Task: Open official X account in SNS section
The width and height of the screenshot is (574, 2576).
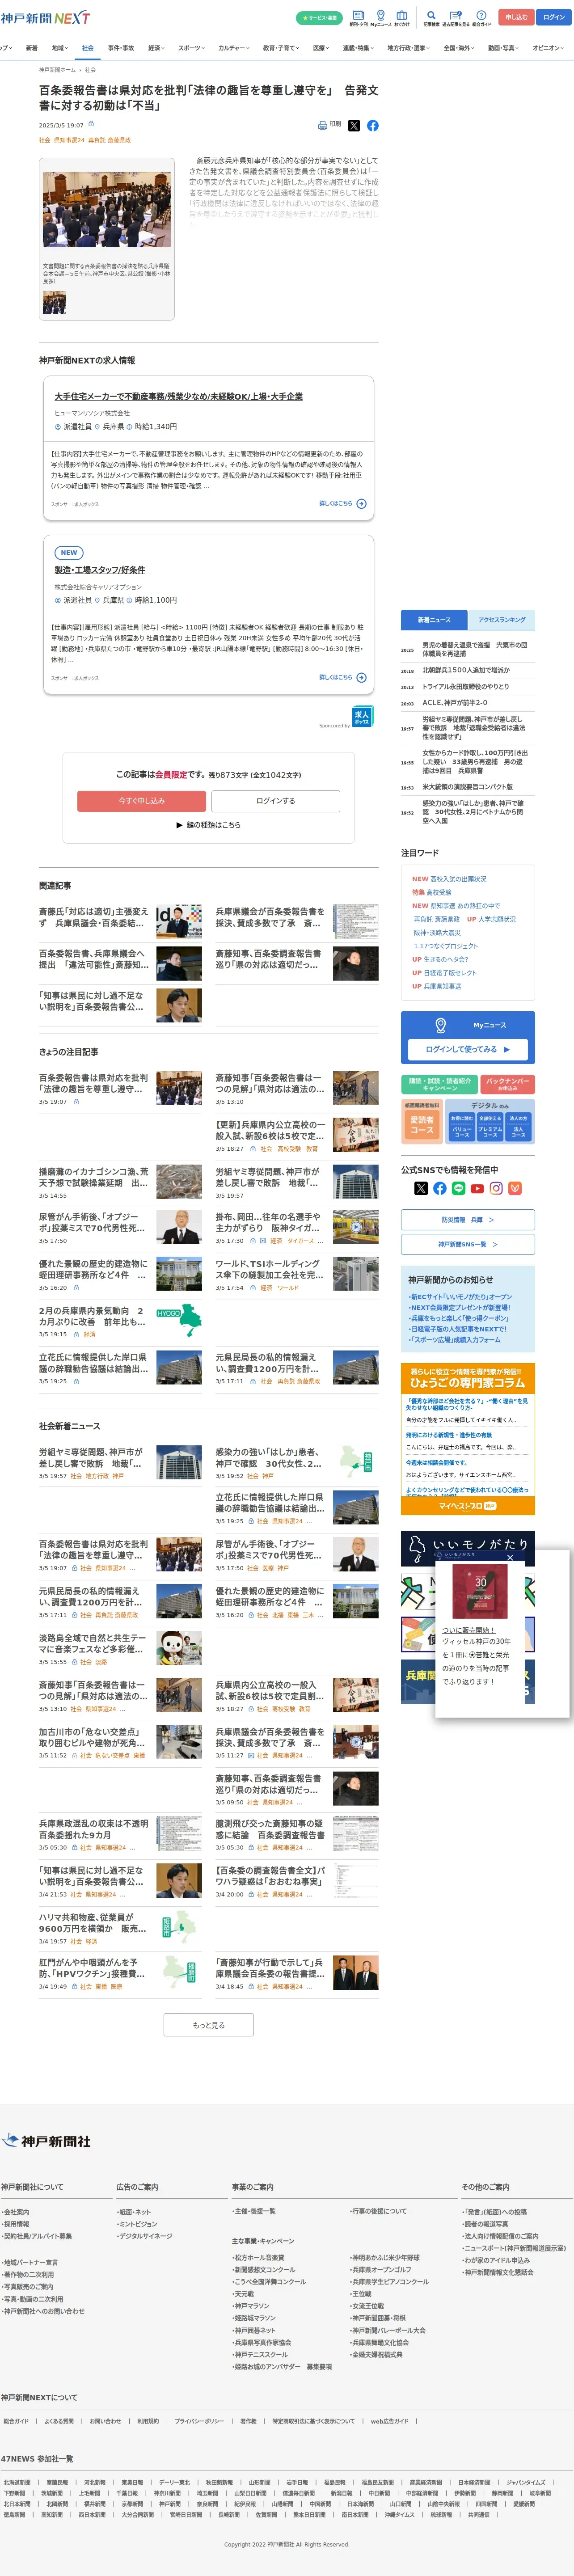Action: 420,1188
